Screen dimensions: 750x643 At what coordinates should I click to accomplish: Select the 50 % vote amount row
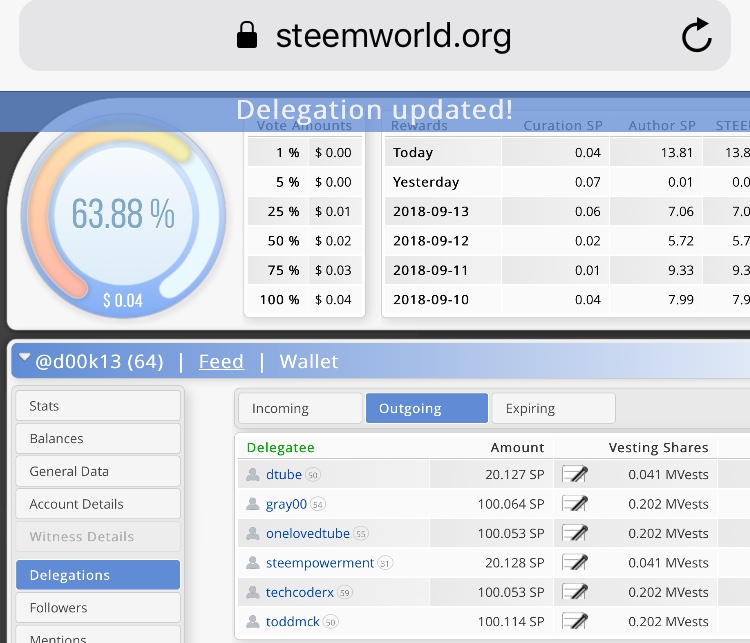pyautogui.click(x=305, y=241)
